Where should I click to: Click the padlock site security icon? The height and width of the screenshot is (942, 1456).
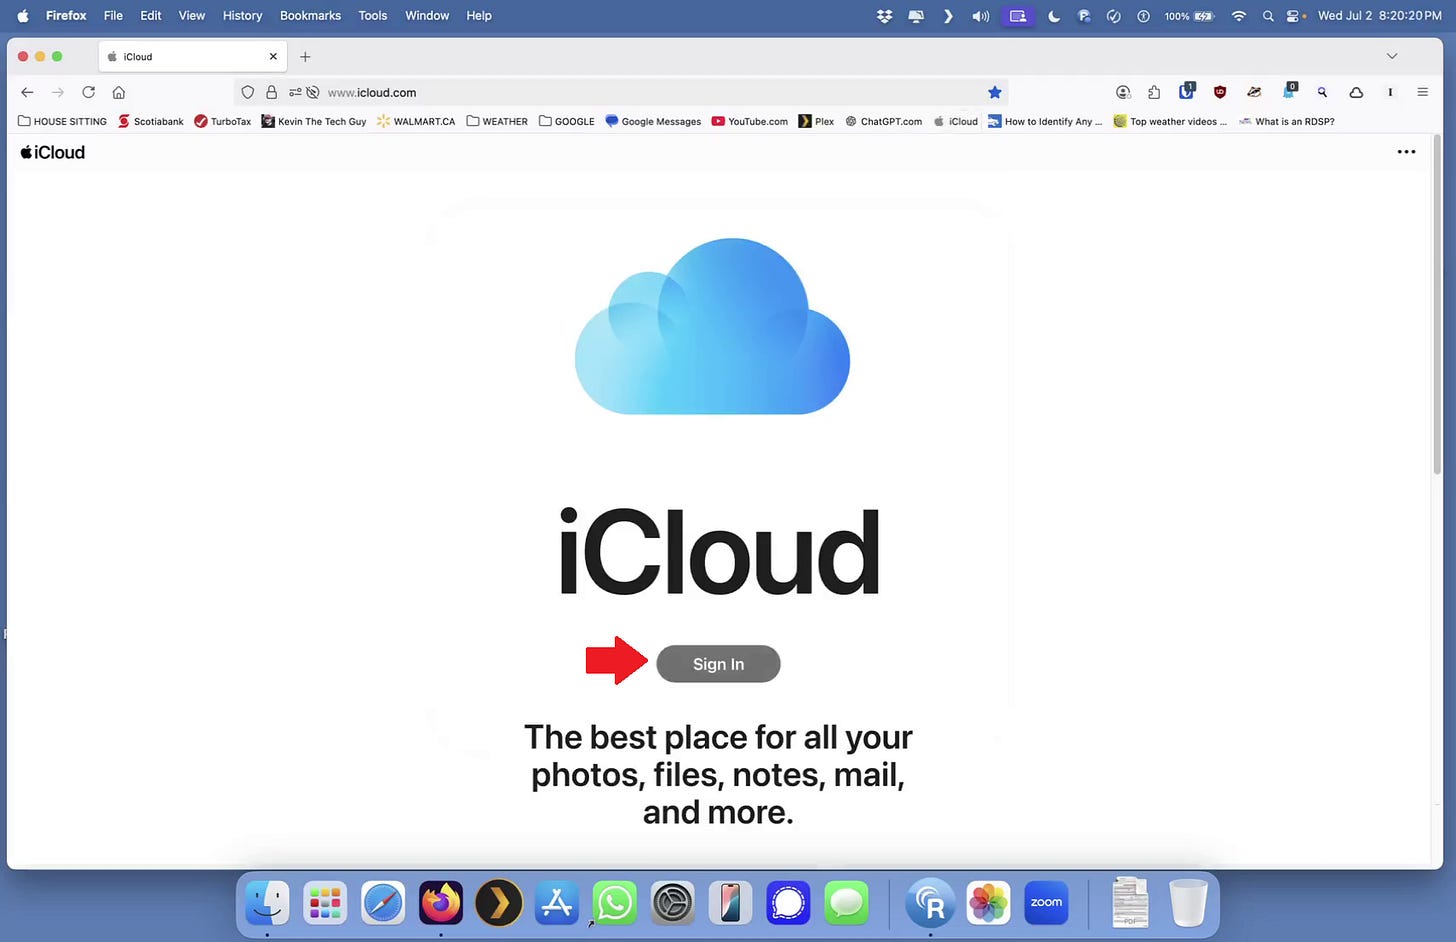[271, 92]
